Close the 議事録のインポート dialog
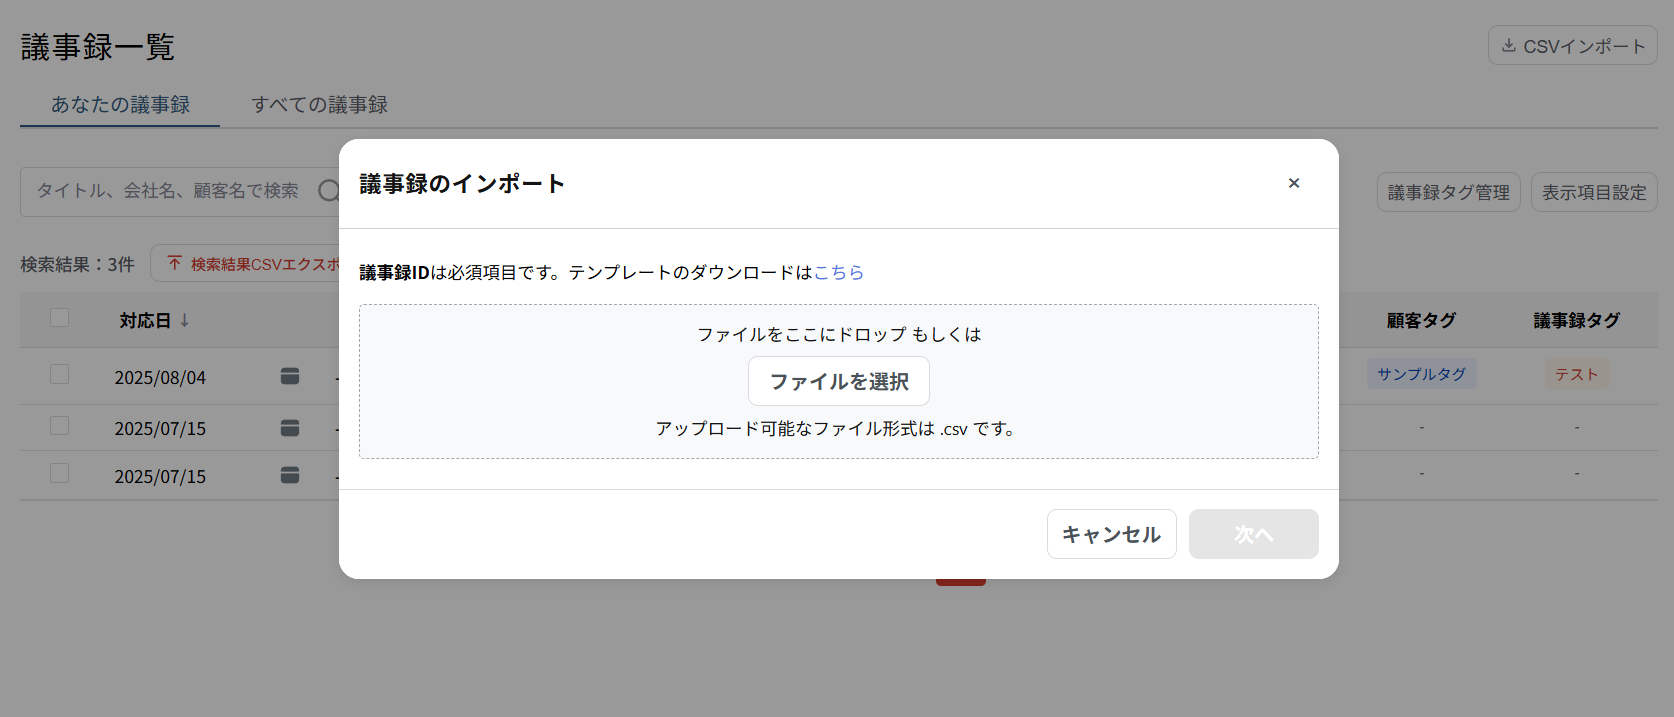This screenshot has width=1674, height=717. tap(1293, 183)
